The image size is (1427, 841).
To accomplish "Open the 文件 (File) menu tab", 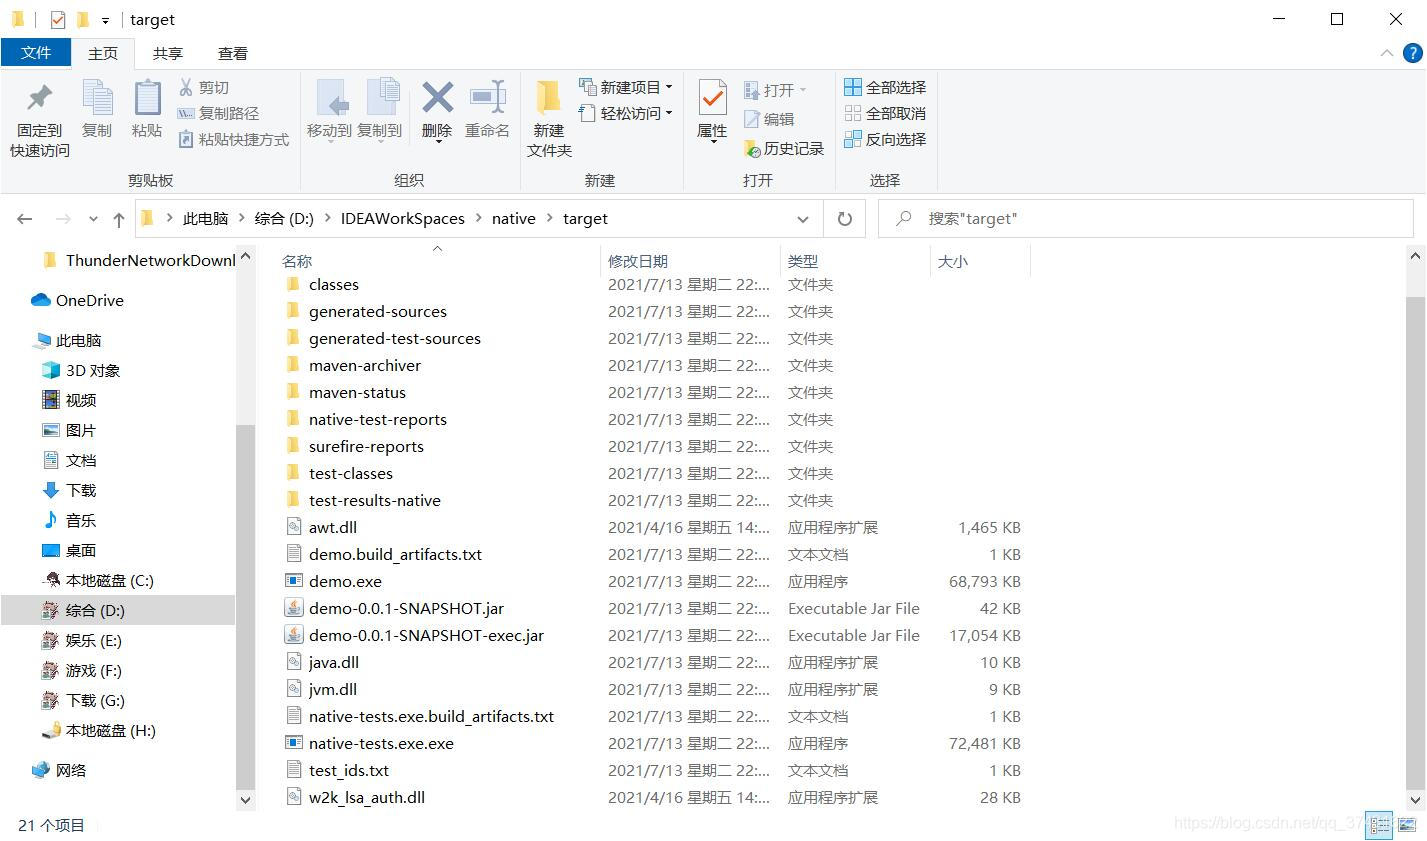I will [36, 53].
